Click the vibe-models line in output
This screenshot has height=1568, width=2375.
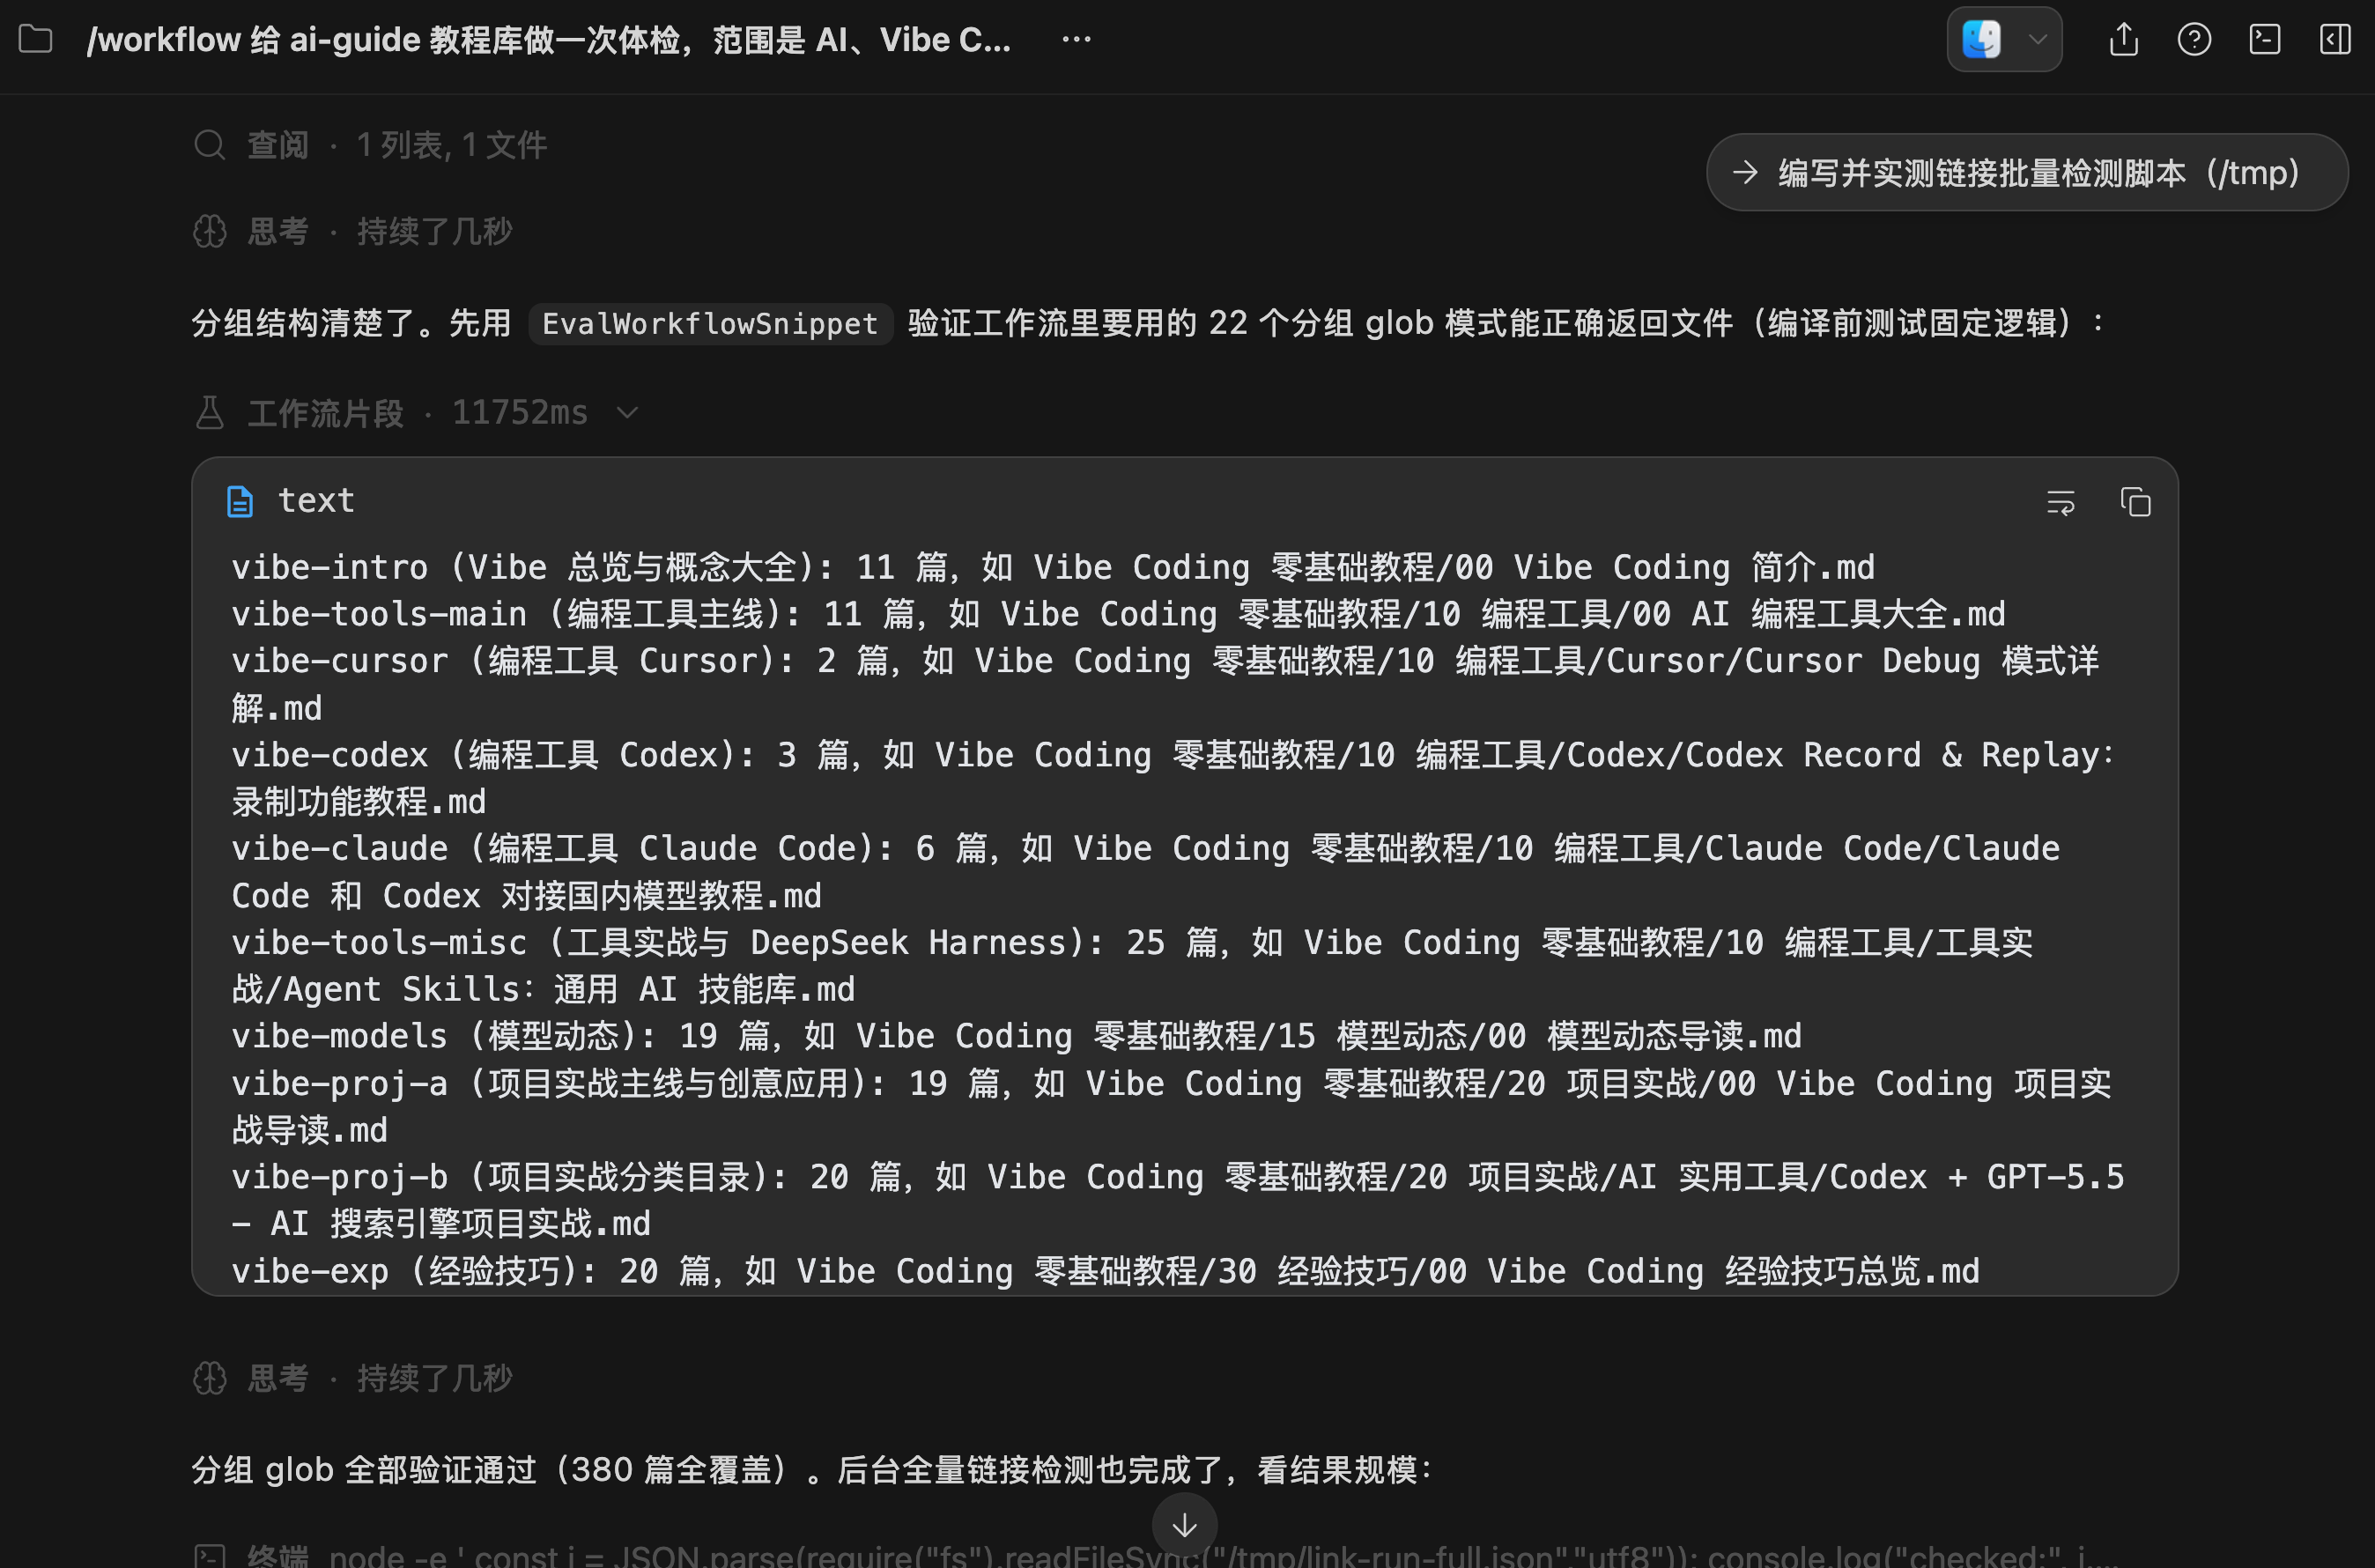(1016, 1036)
